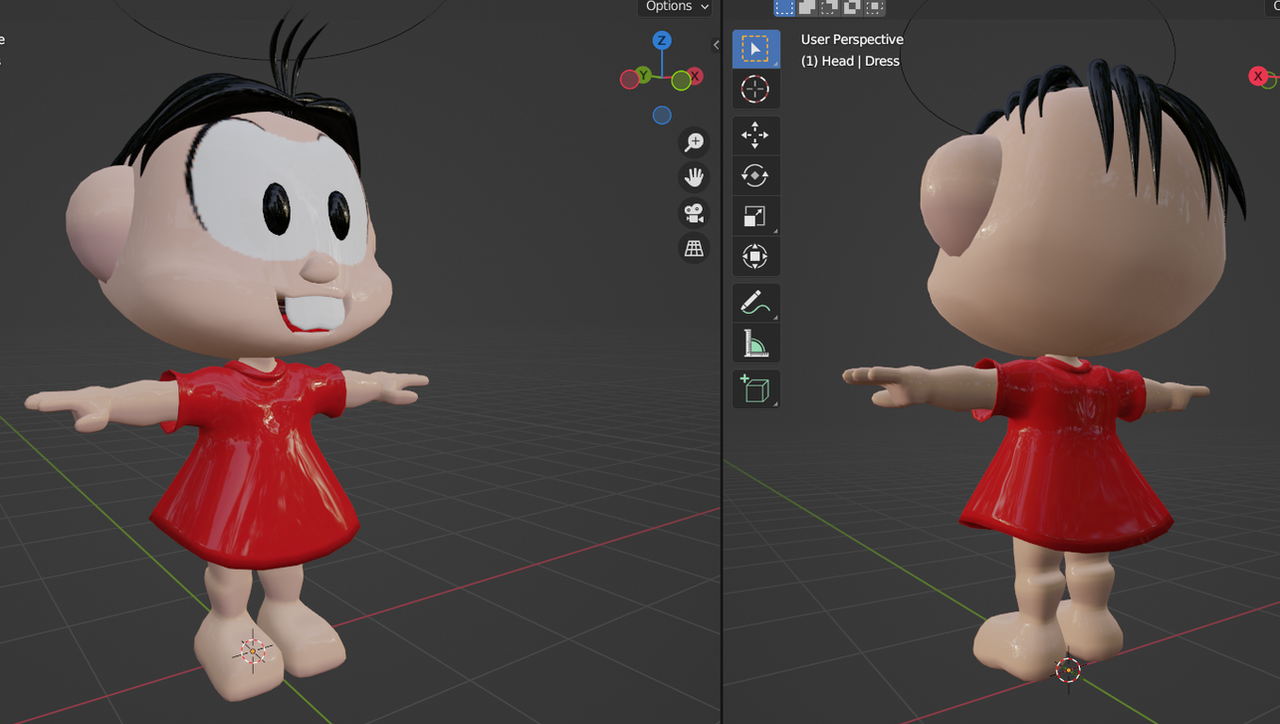Click the red X label in left viewport gizmo

694,76
